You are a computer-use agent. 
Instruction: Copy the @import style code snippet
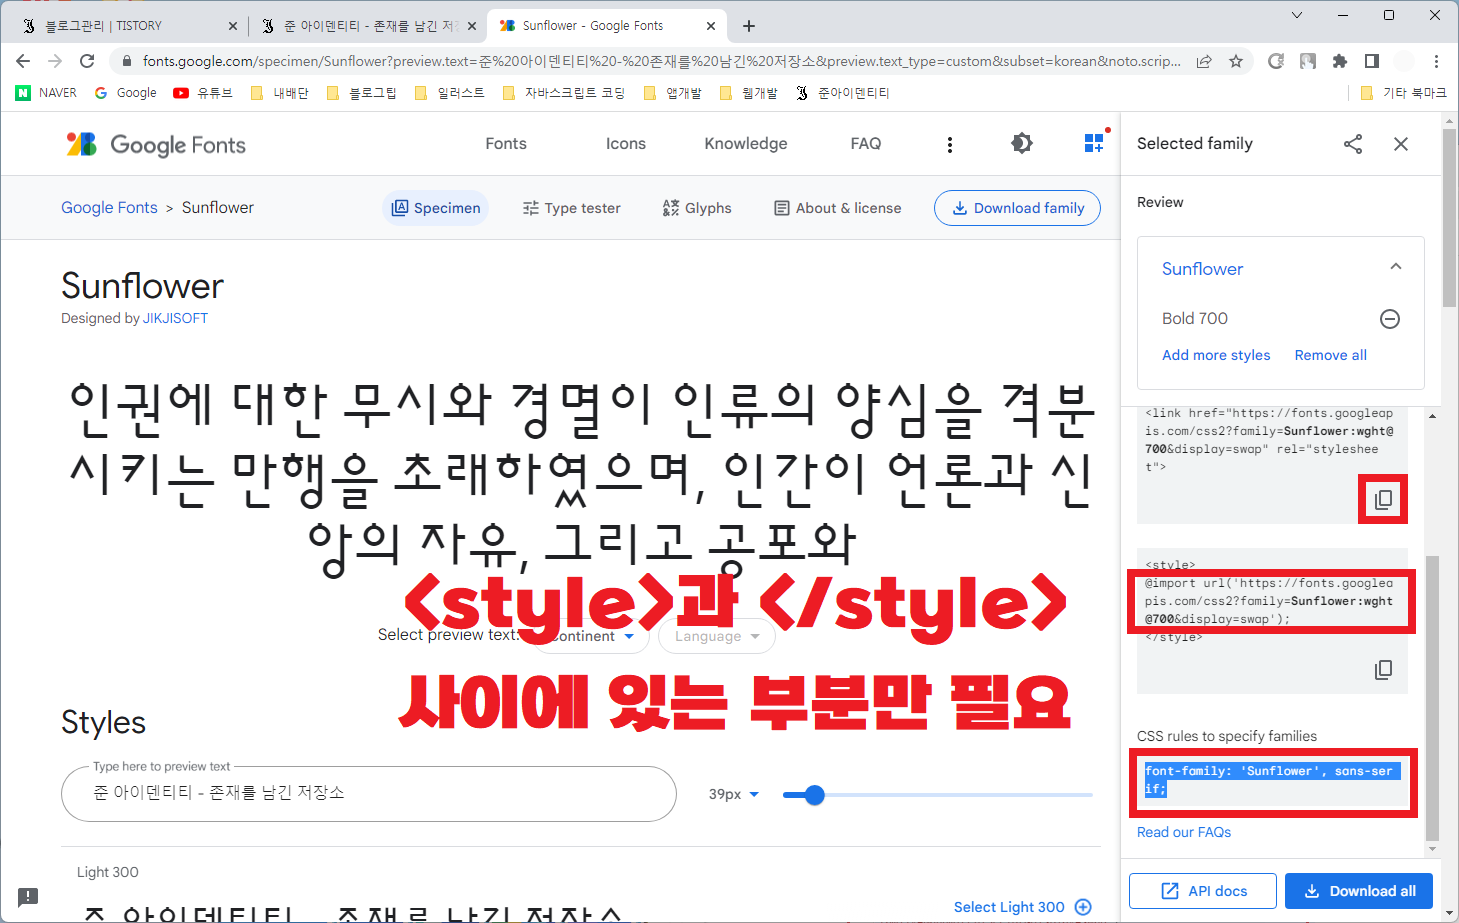(1383, 670)
